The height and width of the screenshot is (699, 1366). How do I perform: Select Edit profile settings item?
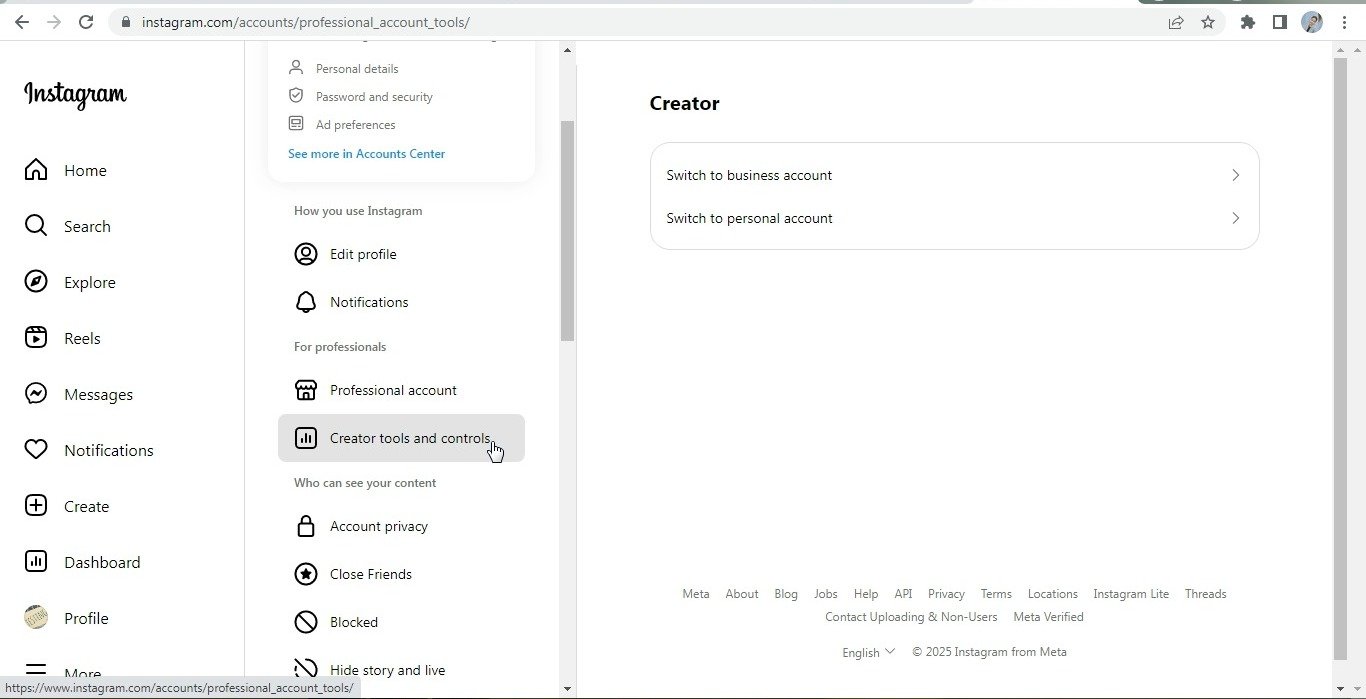point(401,254)
